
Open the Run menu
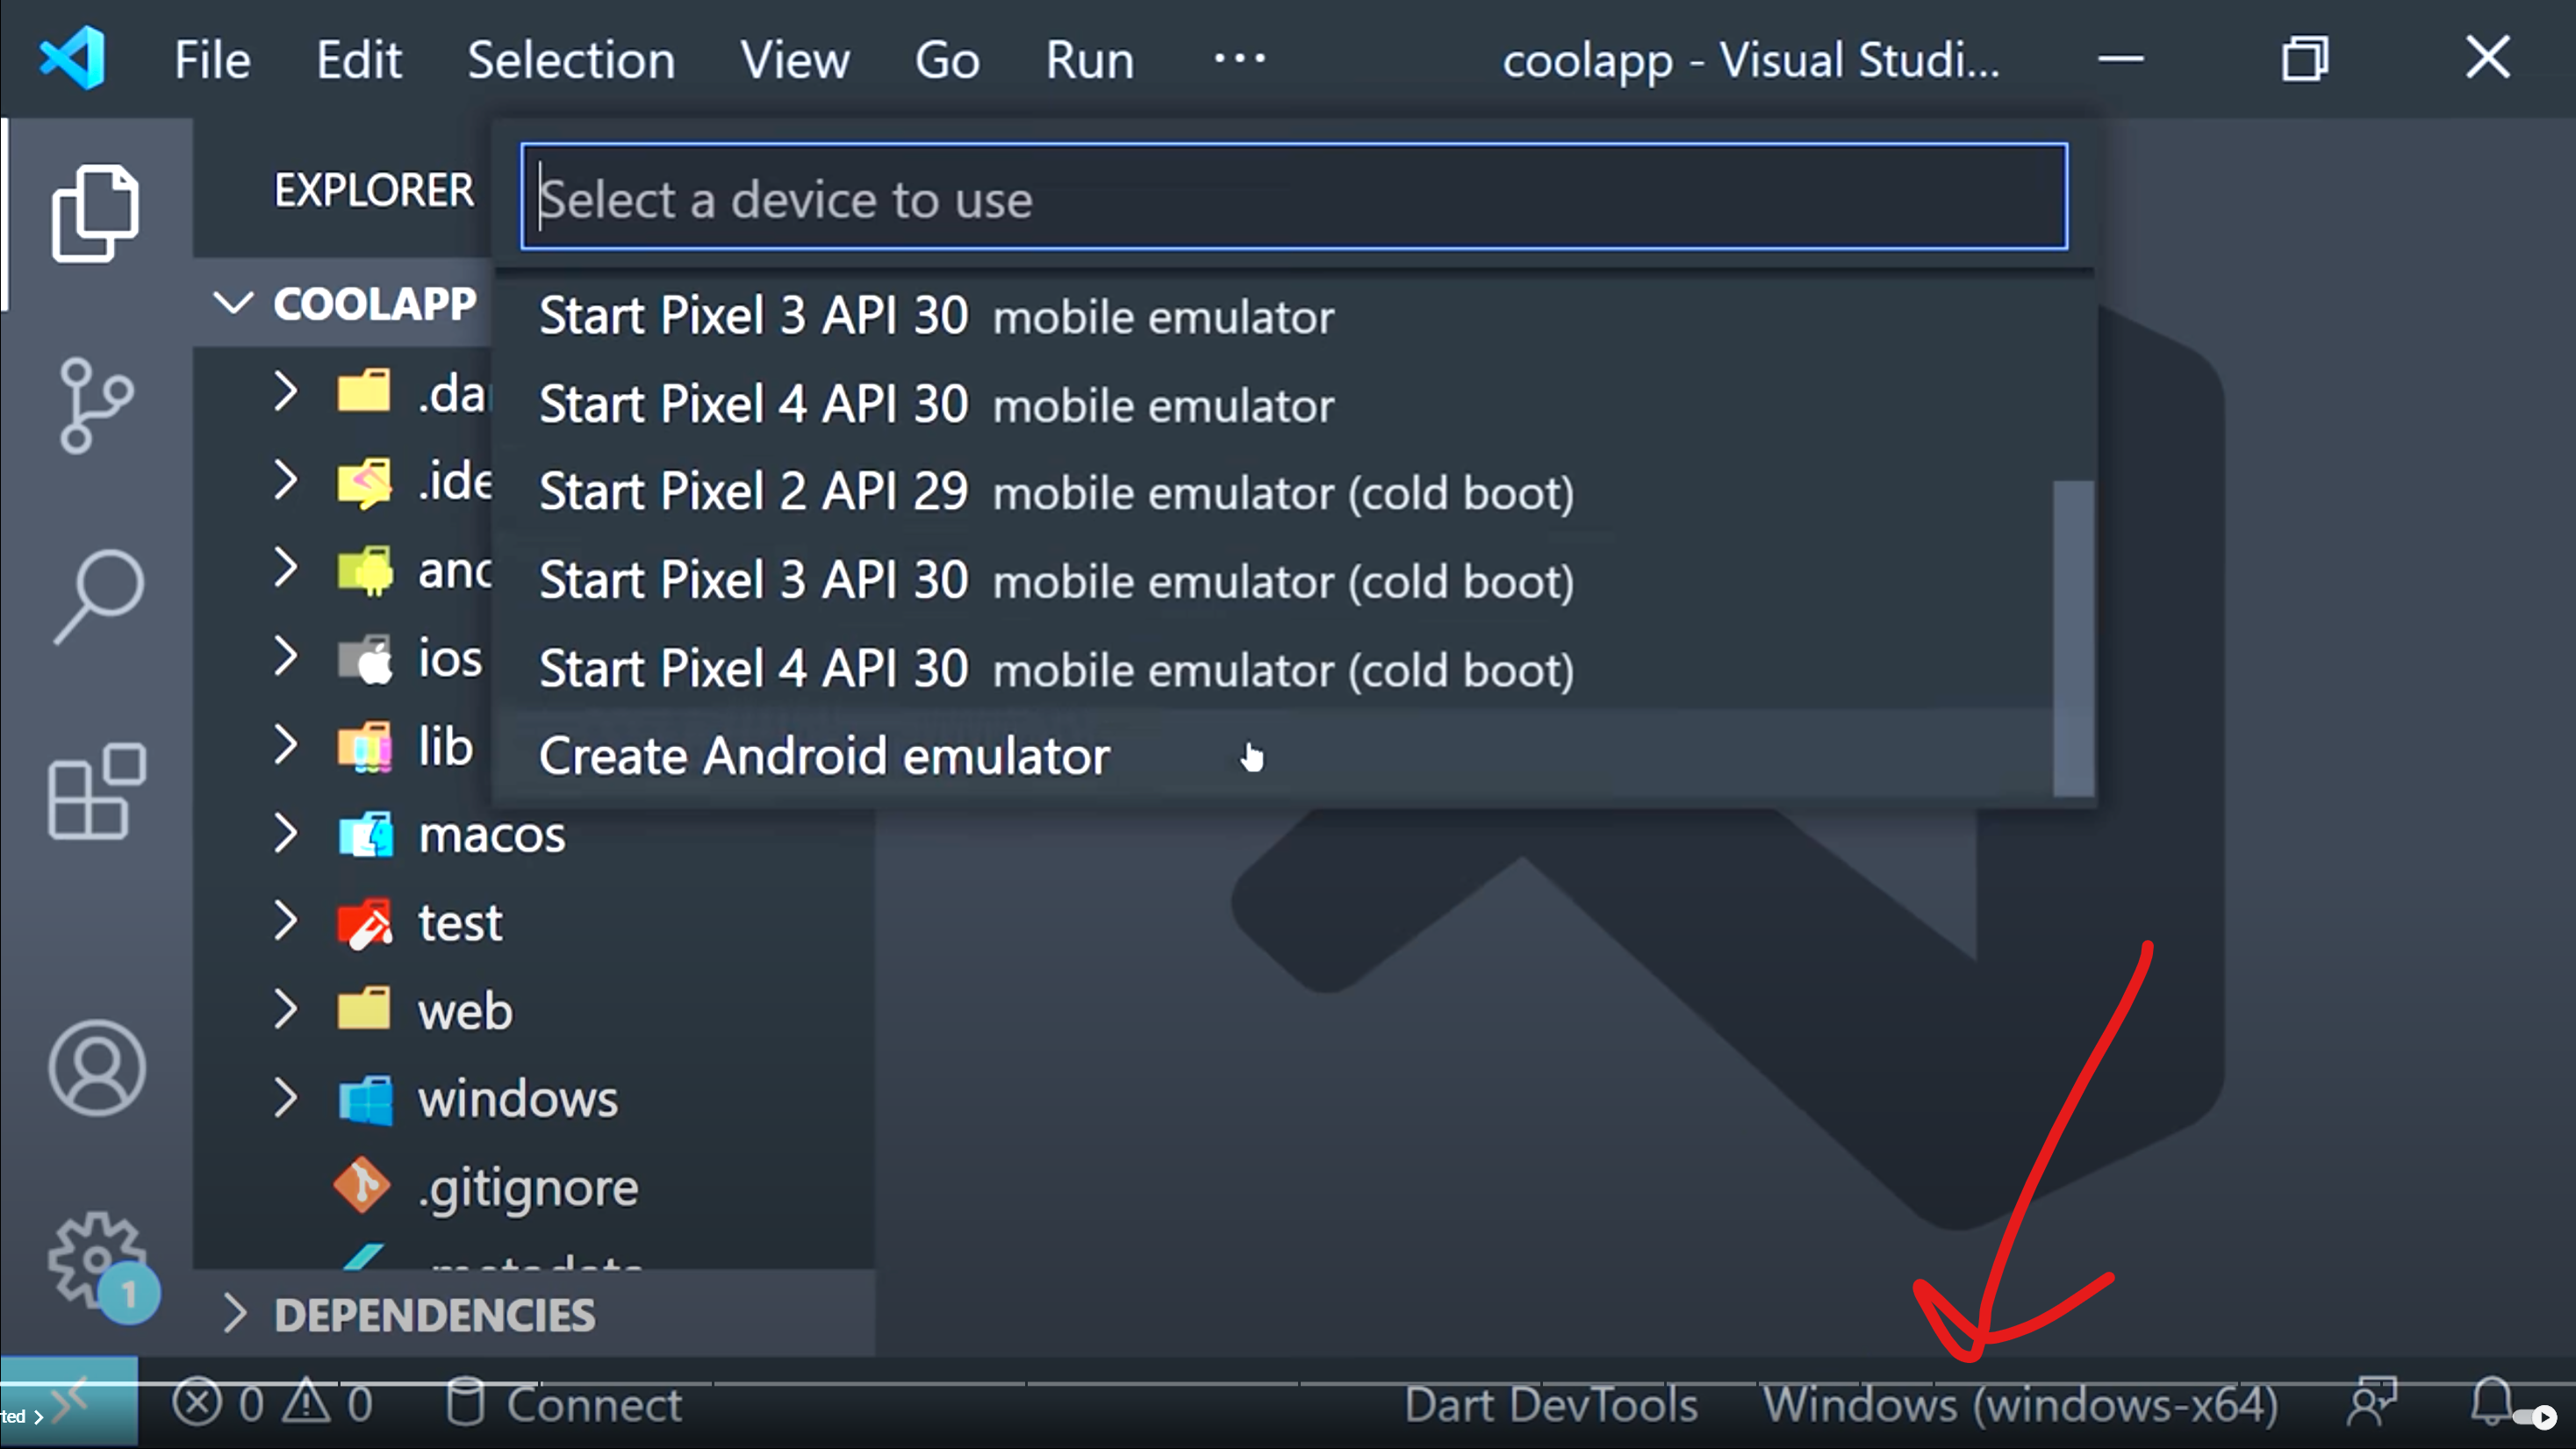click(1089, 59)
